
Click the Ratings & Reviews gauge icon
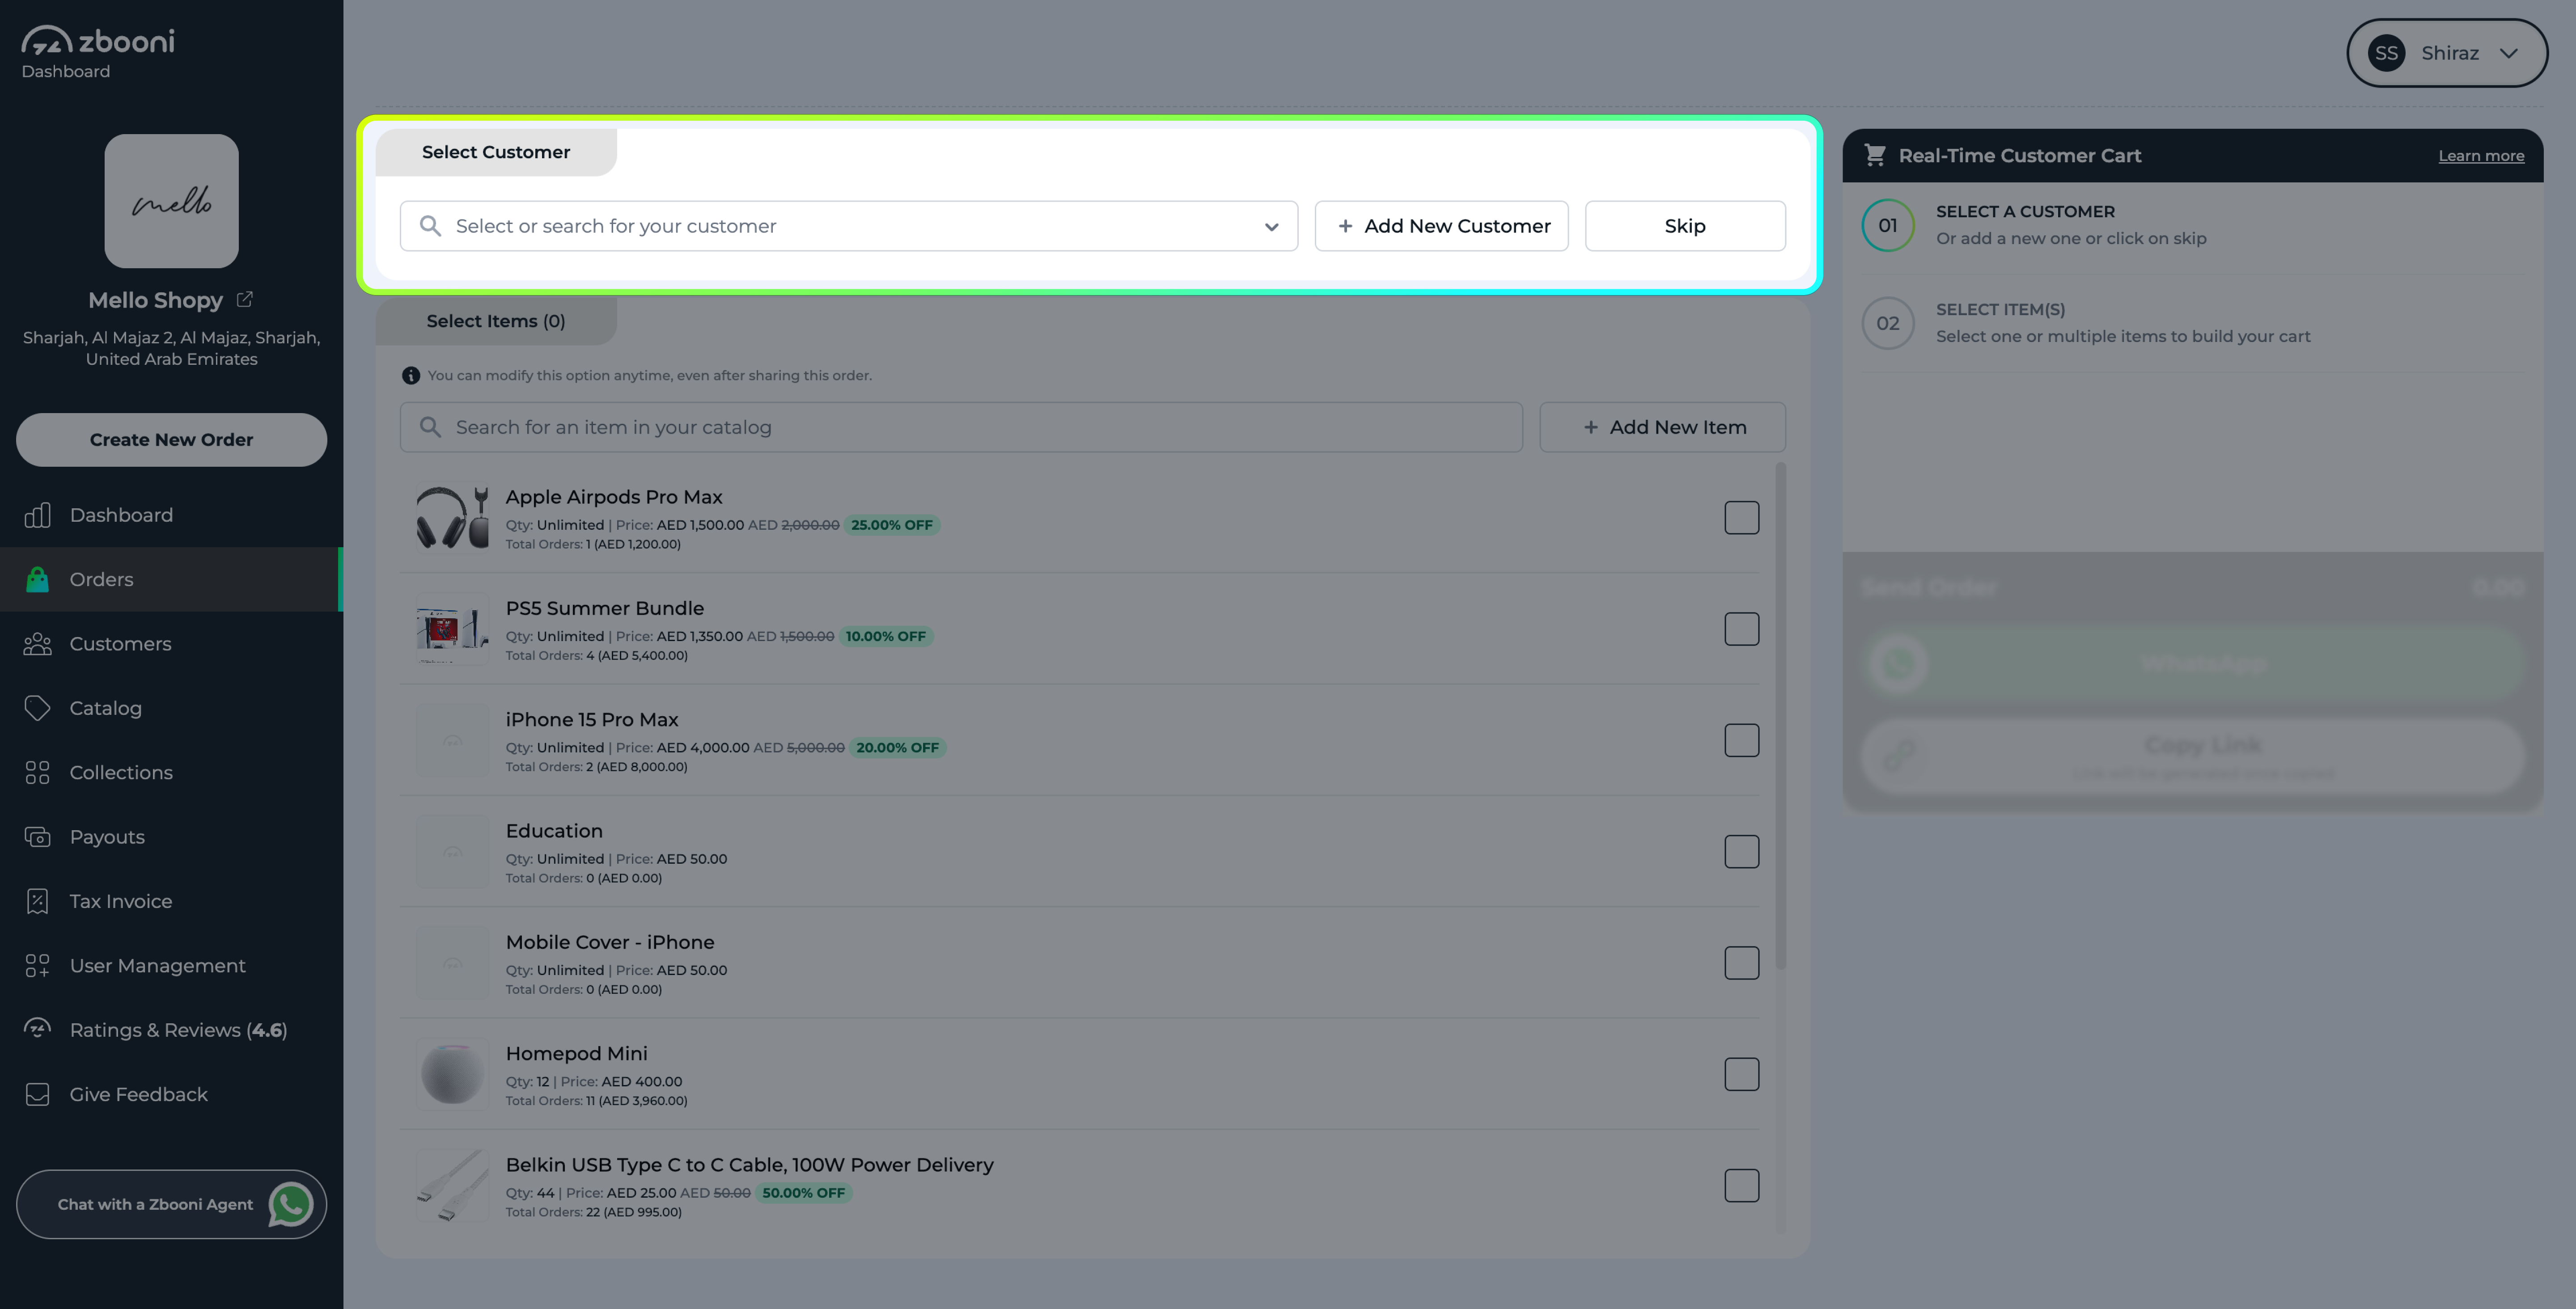37,1029
